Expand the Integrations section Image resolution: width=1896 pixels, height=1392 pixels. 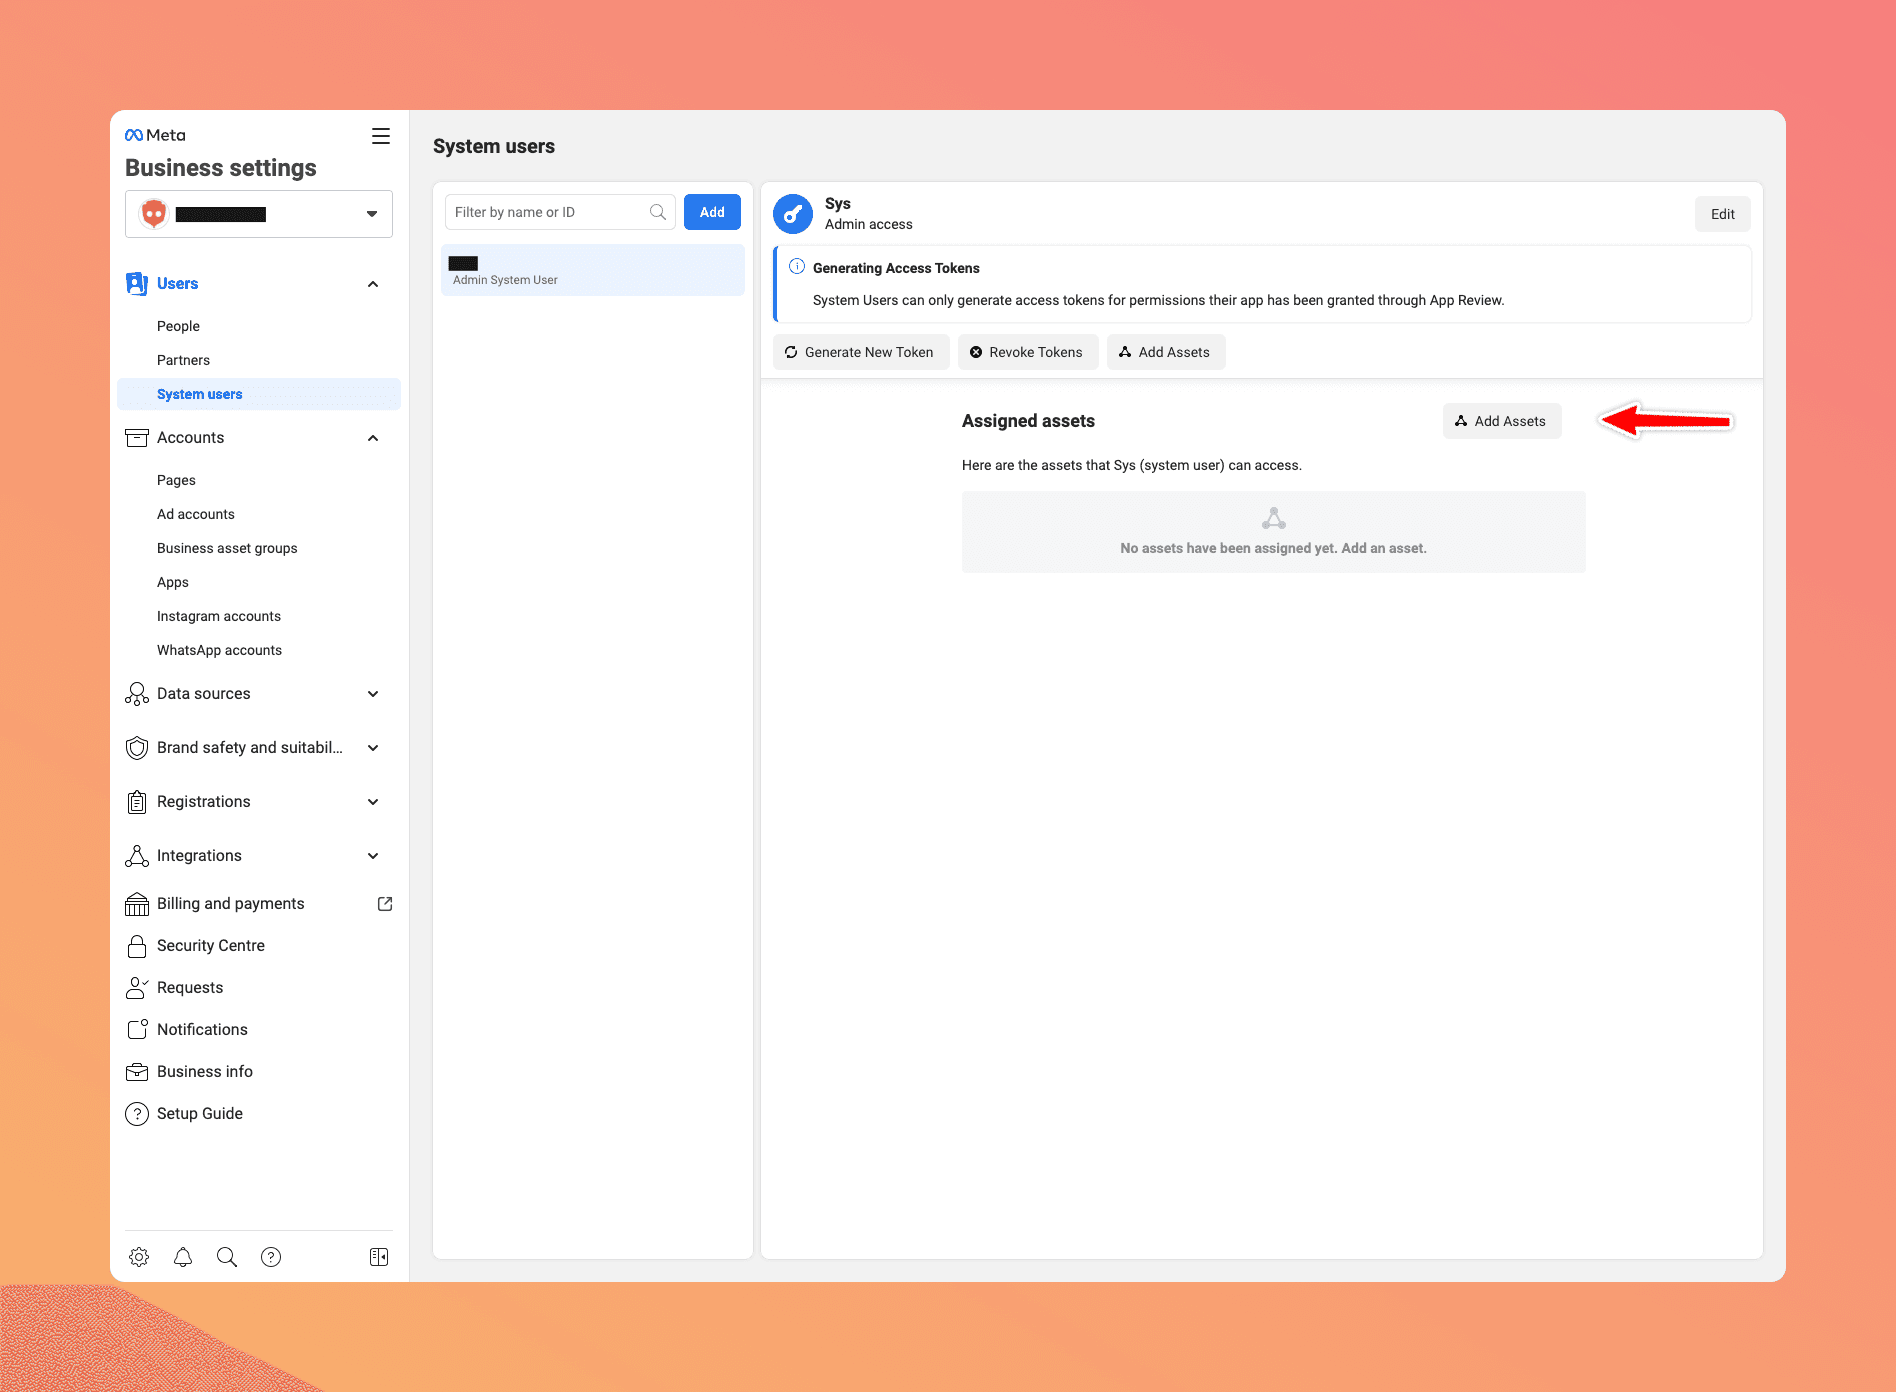click(373, 856)
